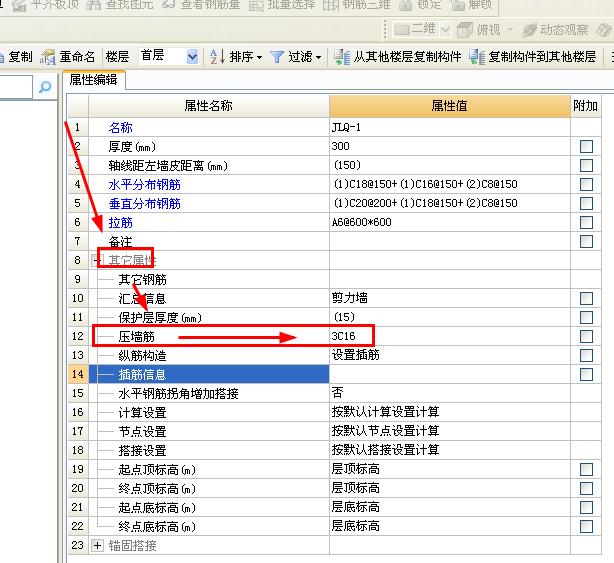Select the 厚度 value 300
Screen dimensions: 614x563
click(x=450, y=146)
